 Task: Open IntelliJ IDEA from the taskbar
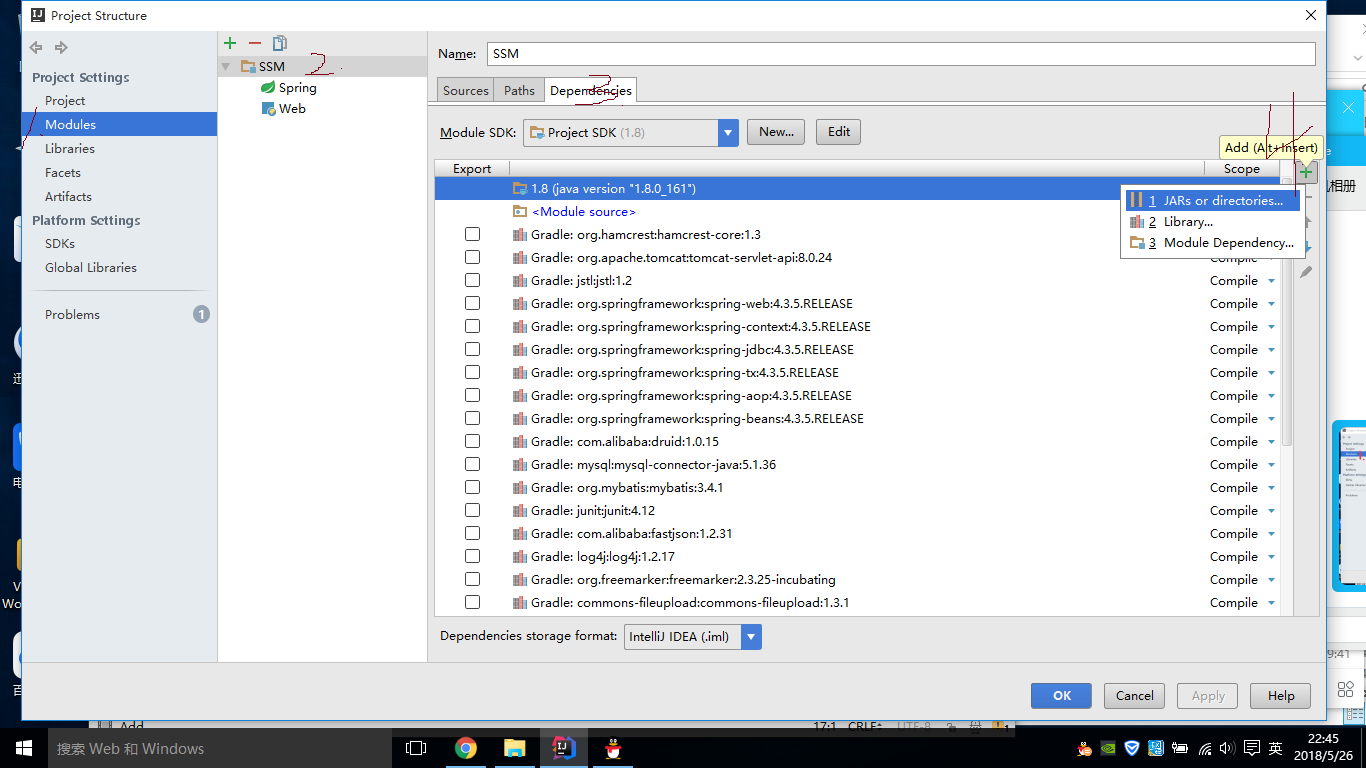(563, 747)
